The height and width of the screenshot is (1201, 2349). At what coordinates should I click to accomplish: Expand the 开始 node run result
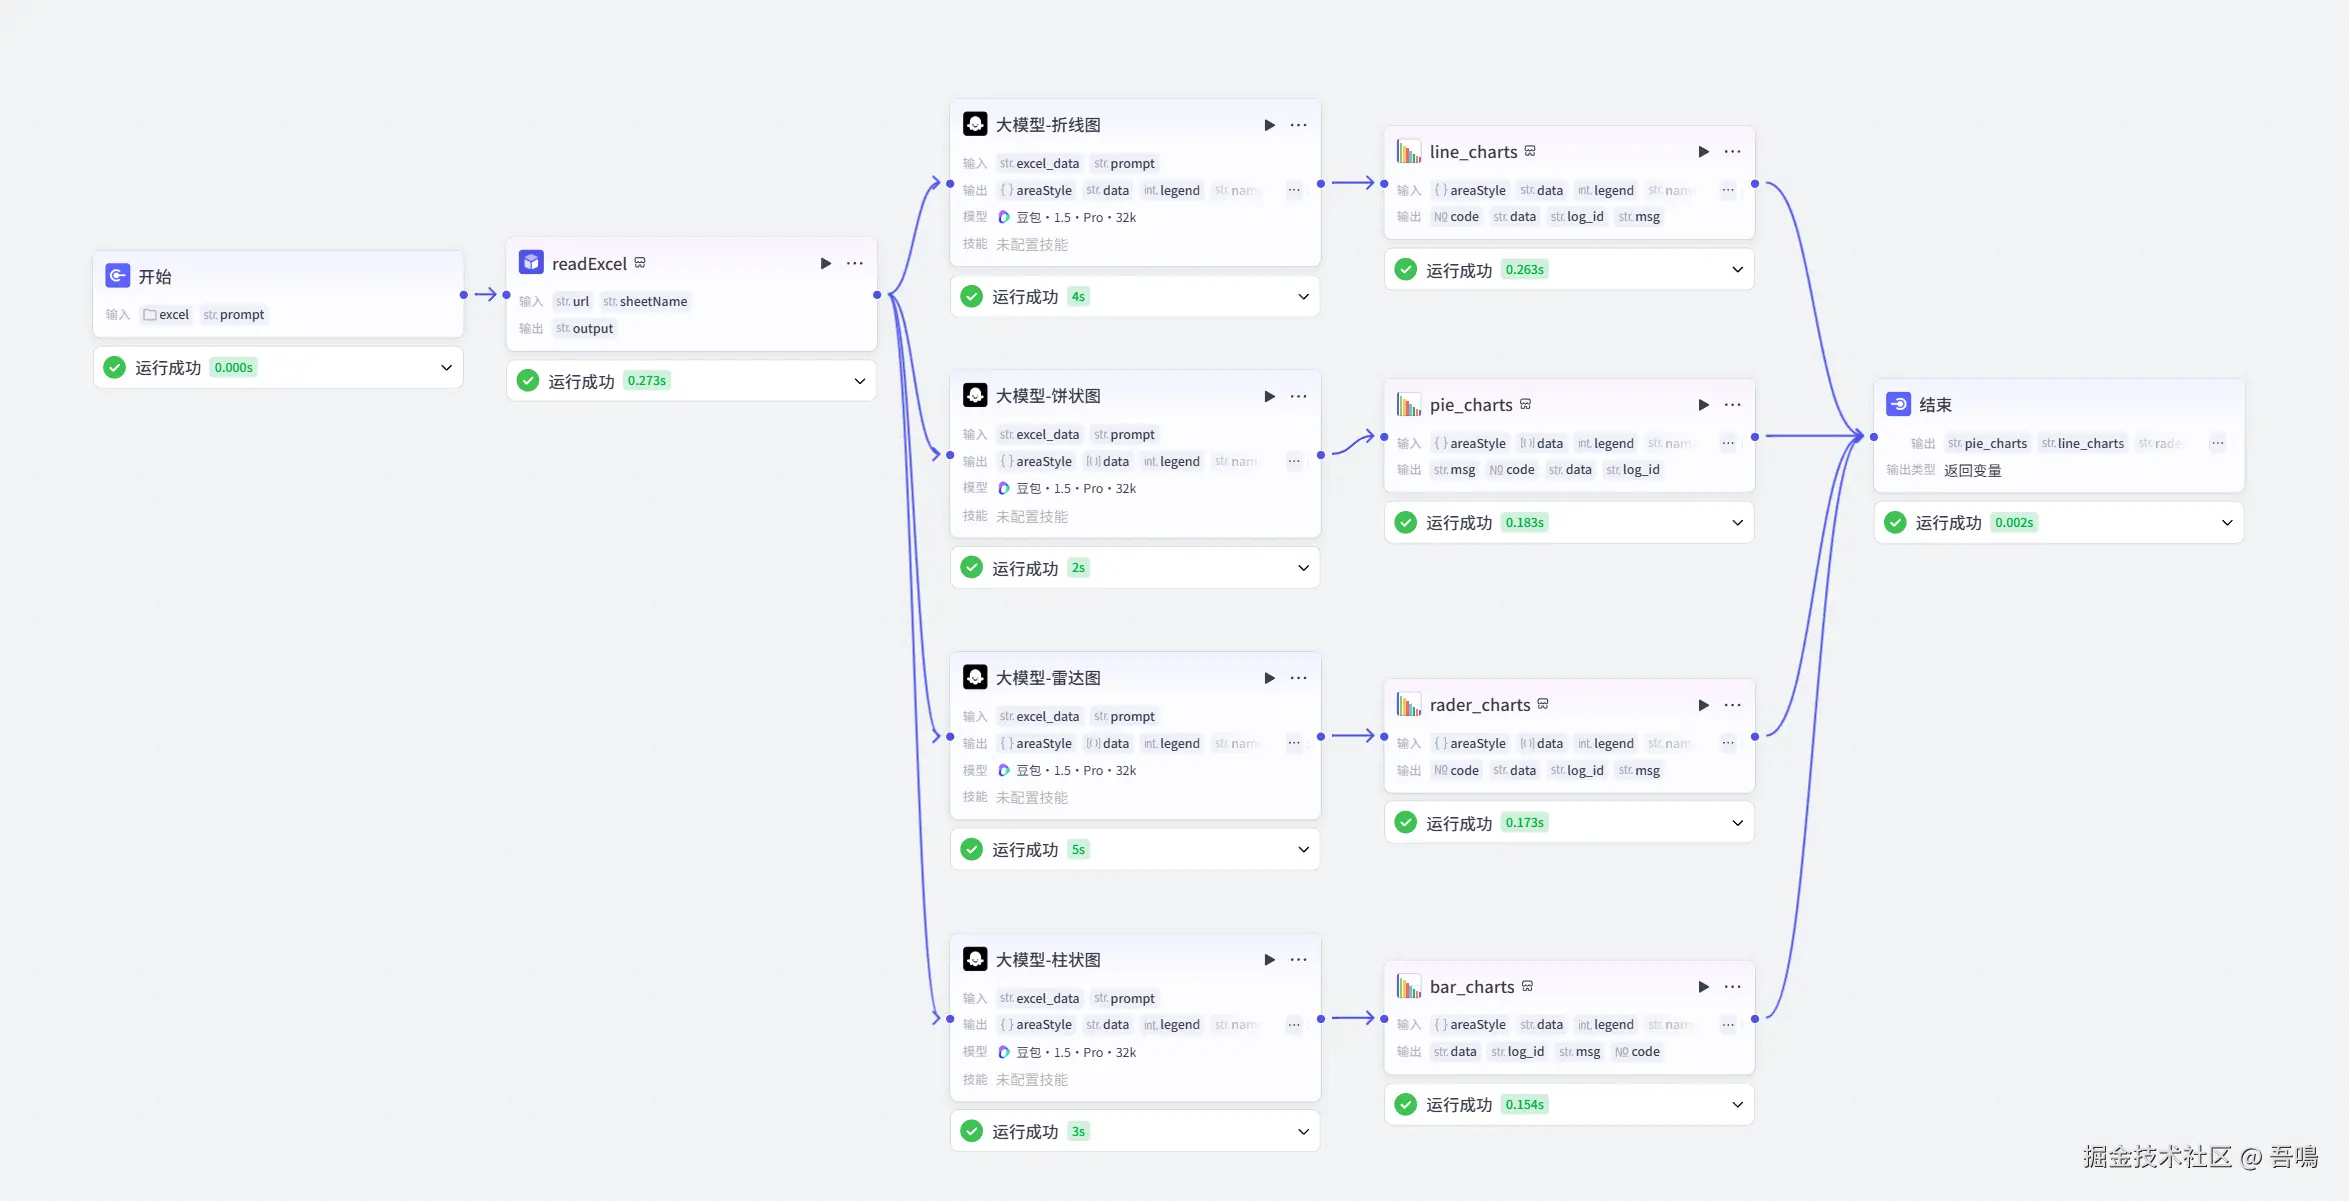point(446,368)
